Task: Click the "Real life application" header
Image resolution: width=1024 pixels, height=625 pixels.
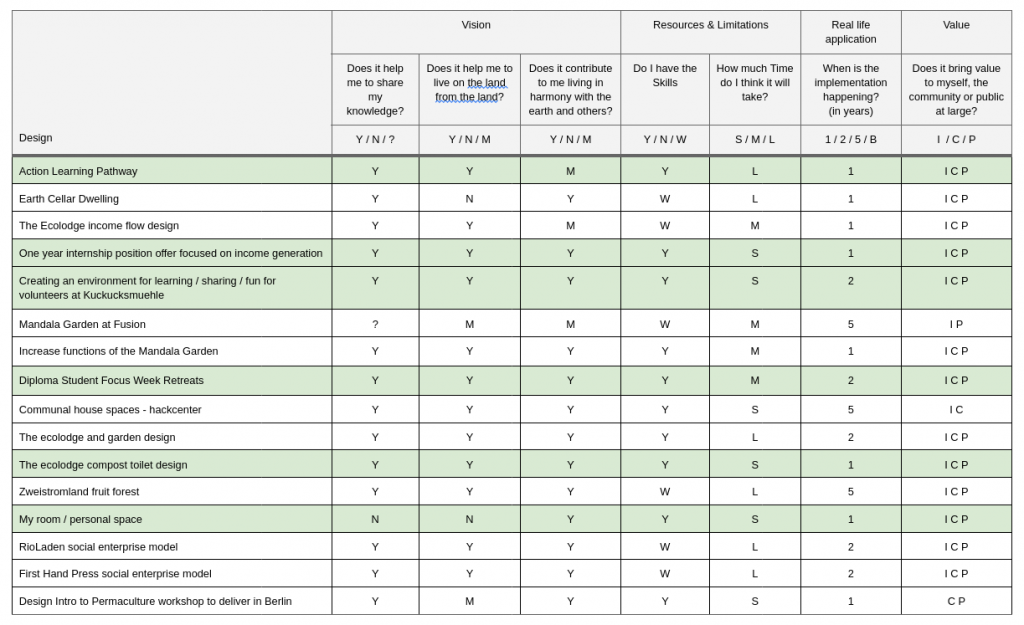Action: point(850,32)
